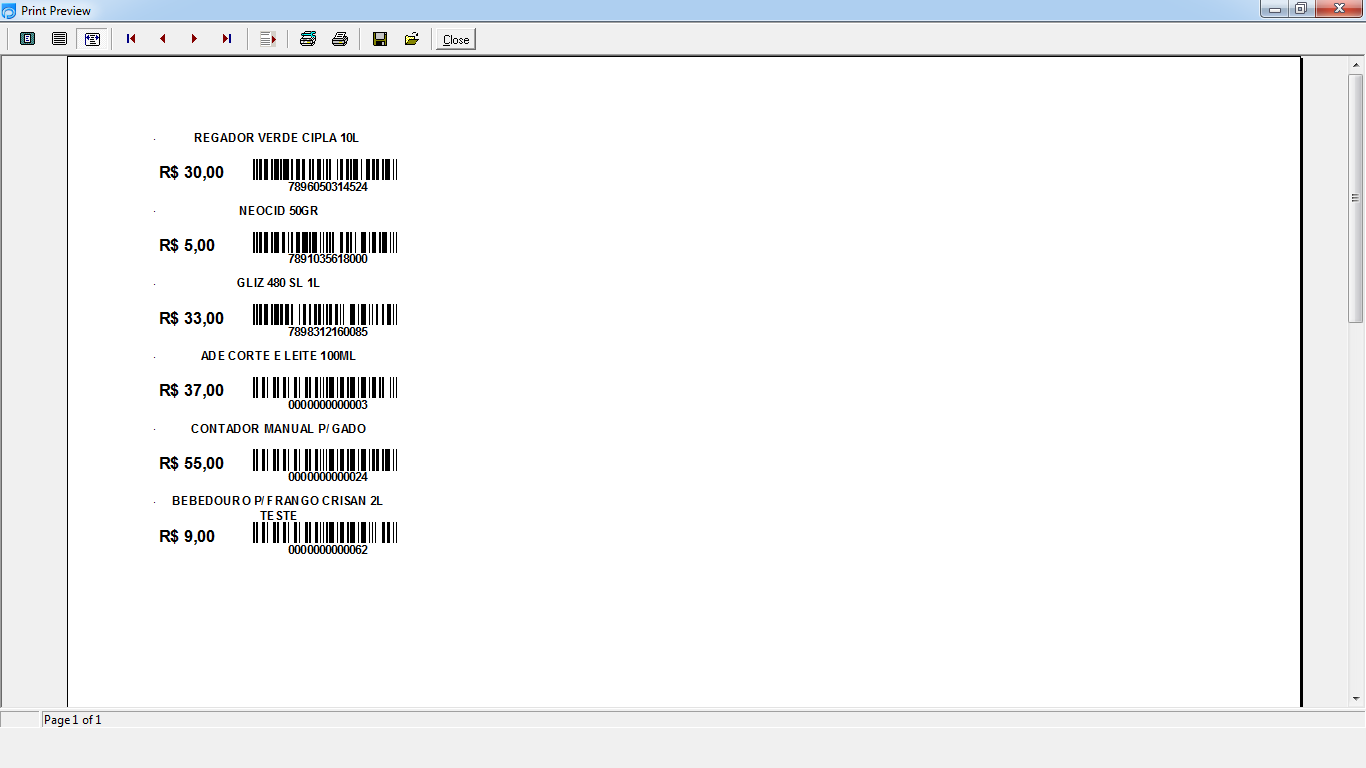Click barcode number 7898312160085

click(328, 331)
